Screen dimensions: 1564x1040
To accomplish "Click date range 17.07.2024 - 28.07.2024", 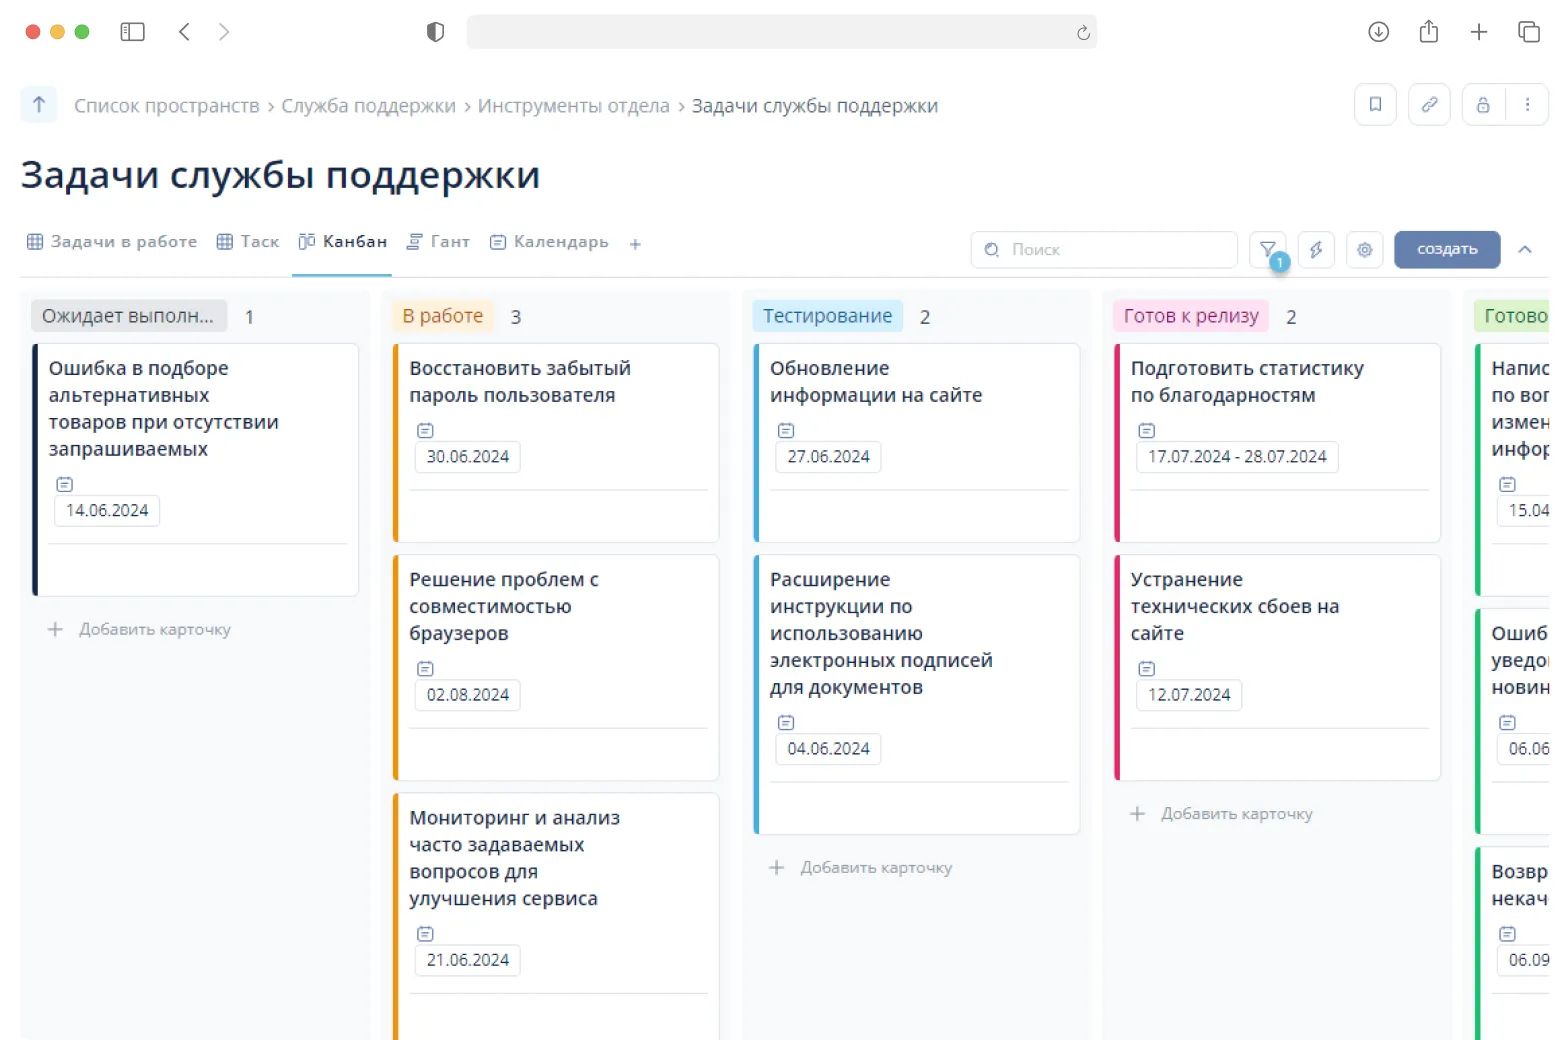I will (1237, 457).
